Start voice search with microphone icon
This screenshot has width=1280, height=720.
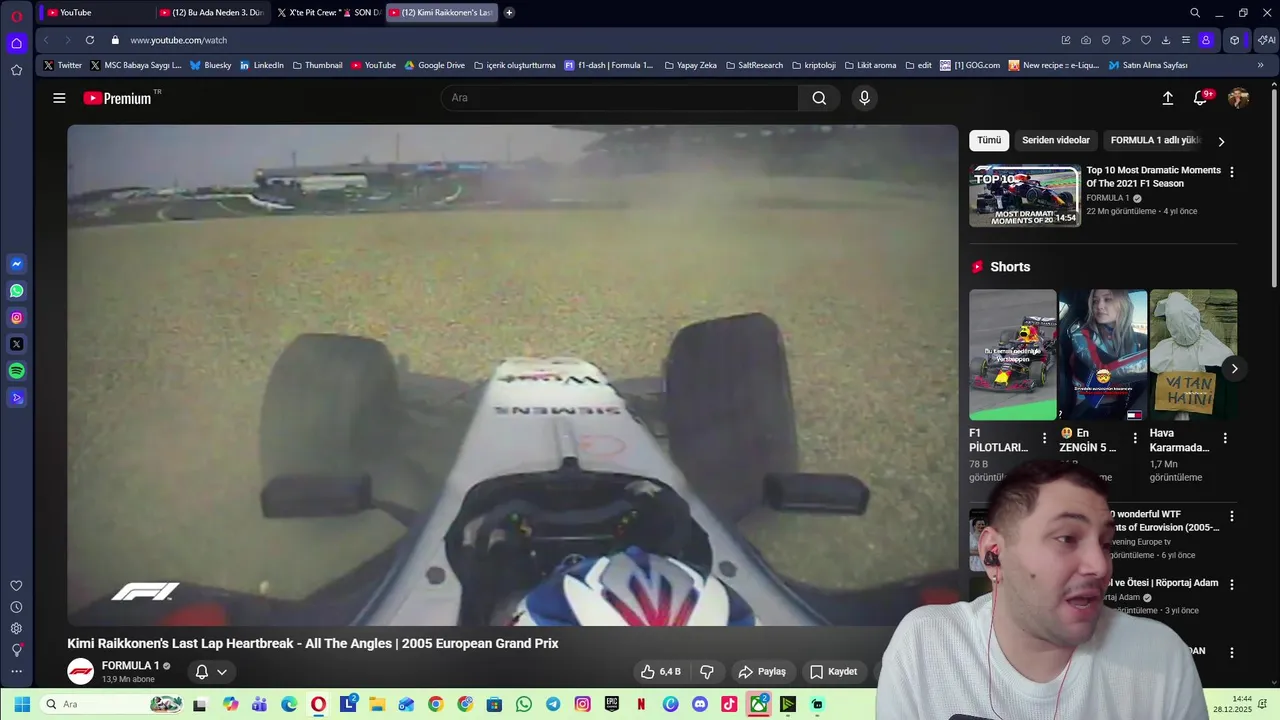[x=865, y=98]
